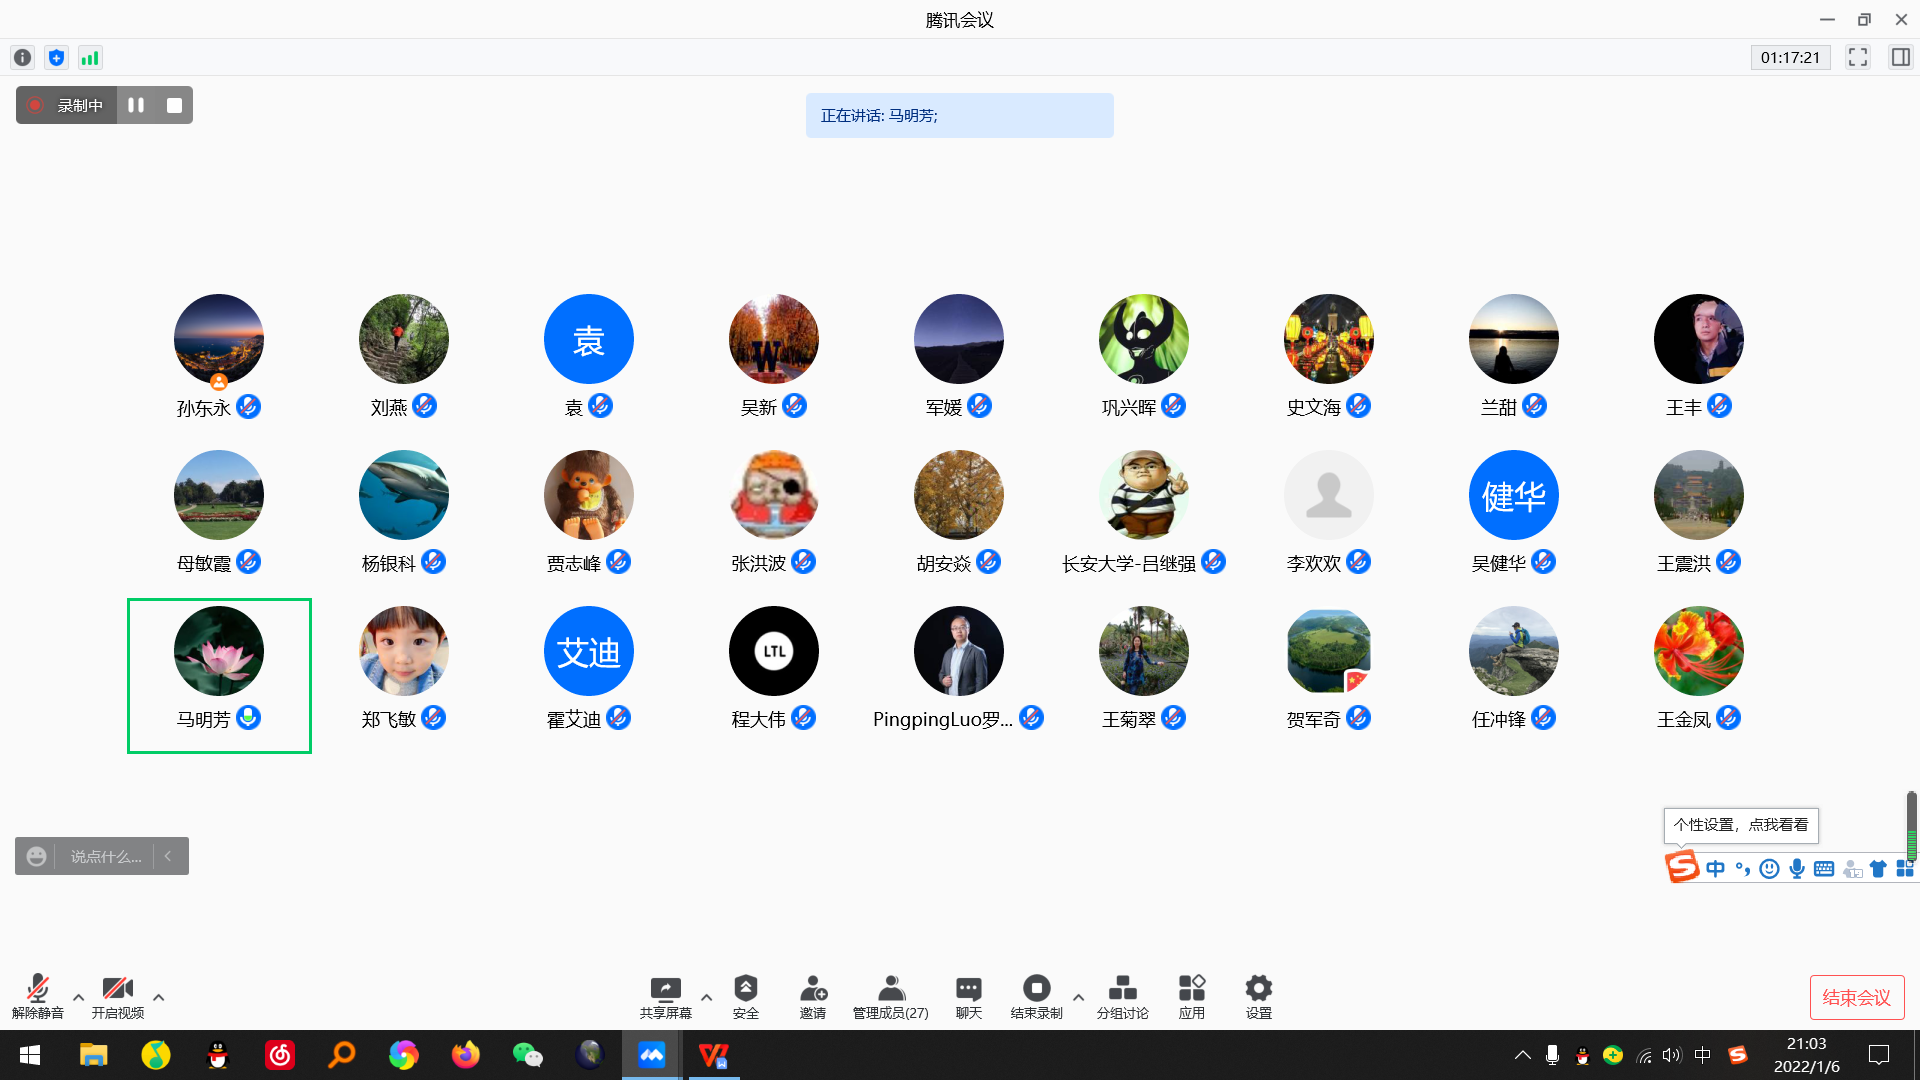Click the 结束会议 end meeting button
This screenshot has height=1080, width=1920.
[x=1856, y=997]
